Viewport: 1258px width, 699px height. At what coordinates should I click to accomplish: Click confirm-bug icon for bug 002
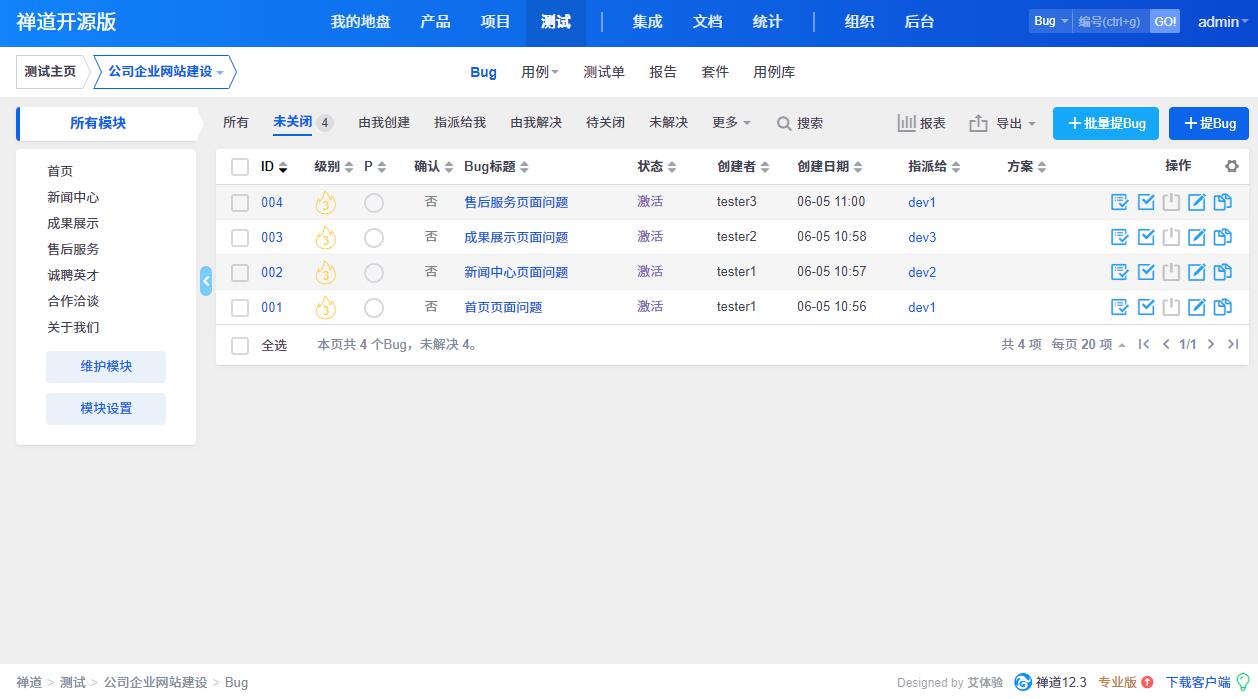click(x=1120, y=272)
